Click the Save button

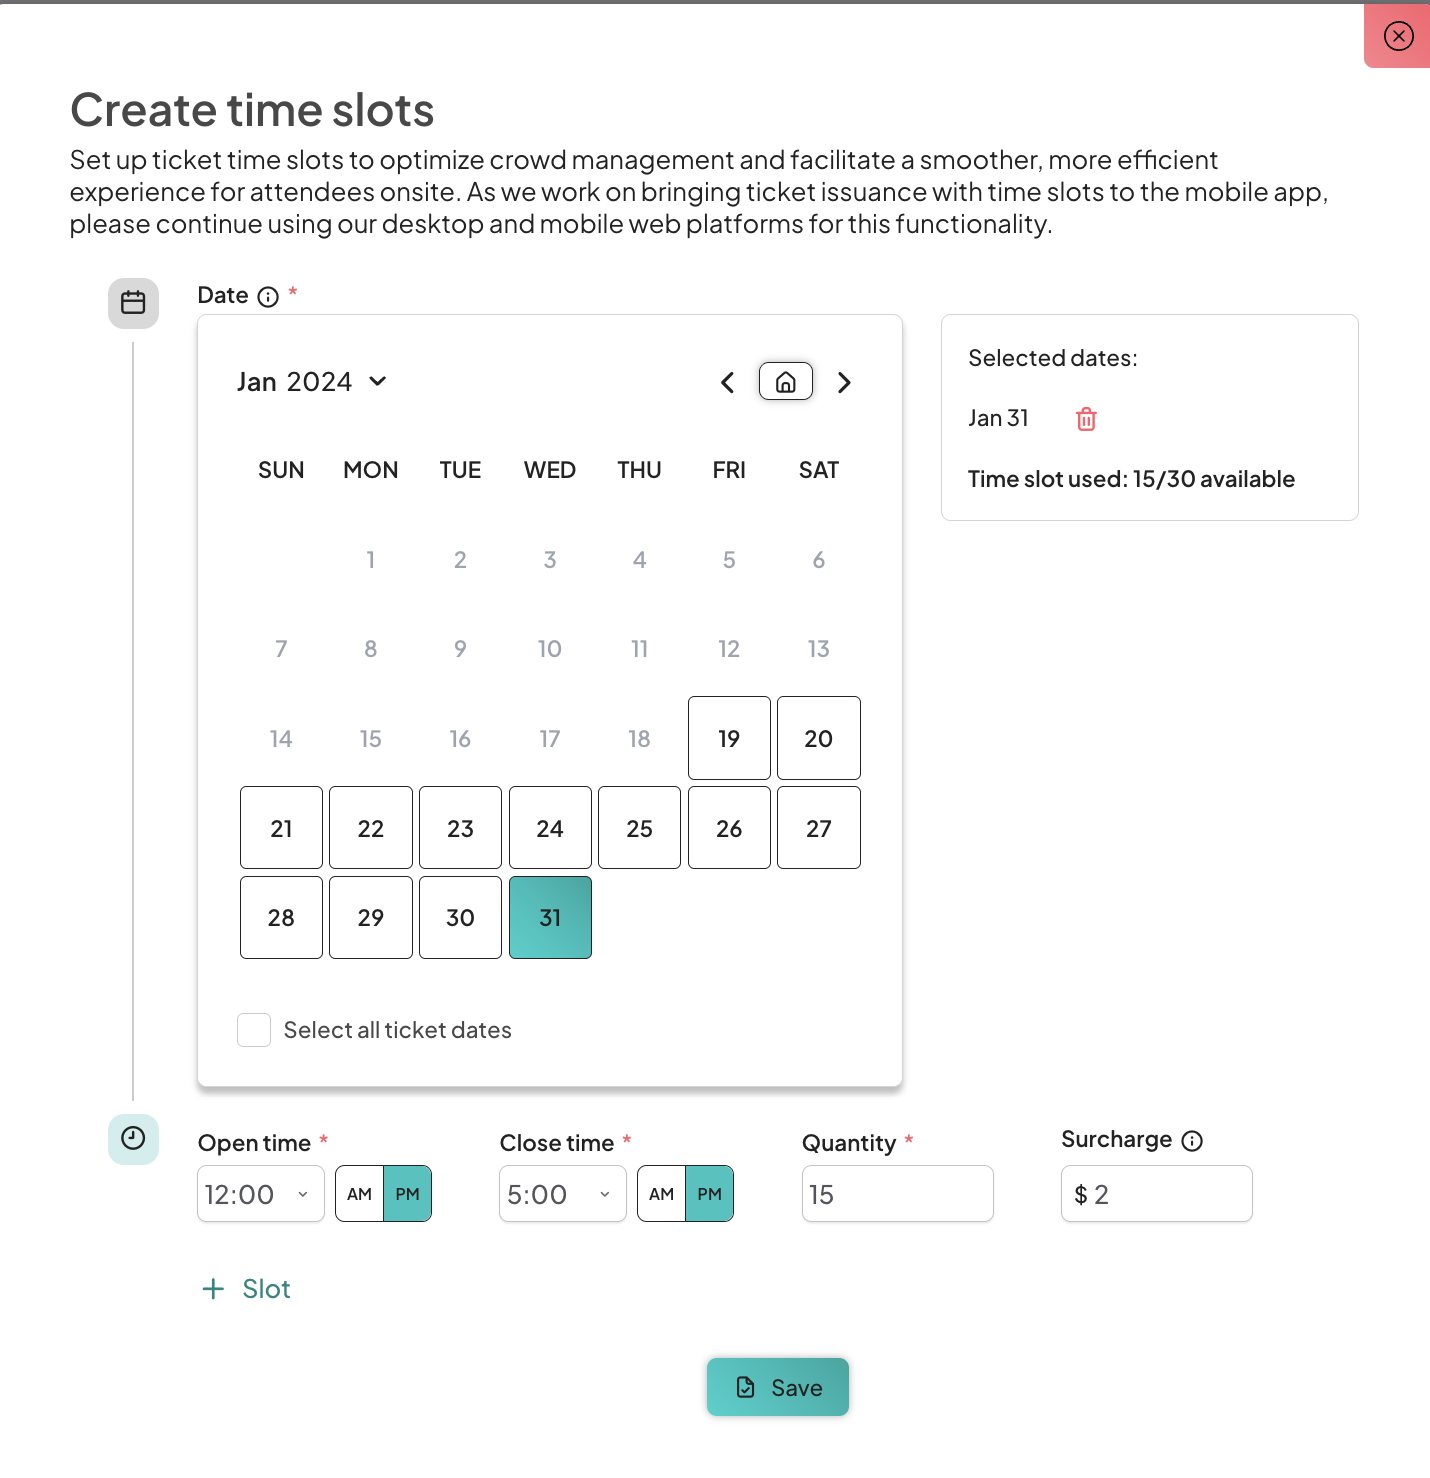click(778, 1387)
